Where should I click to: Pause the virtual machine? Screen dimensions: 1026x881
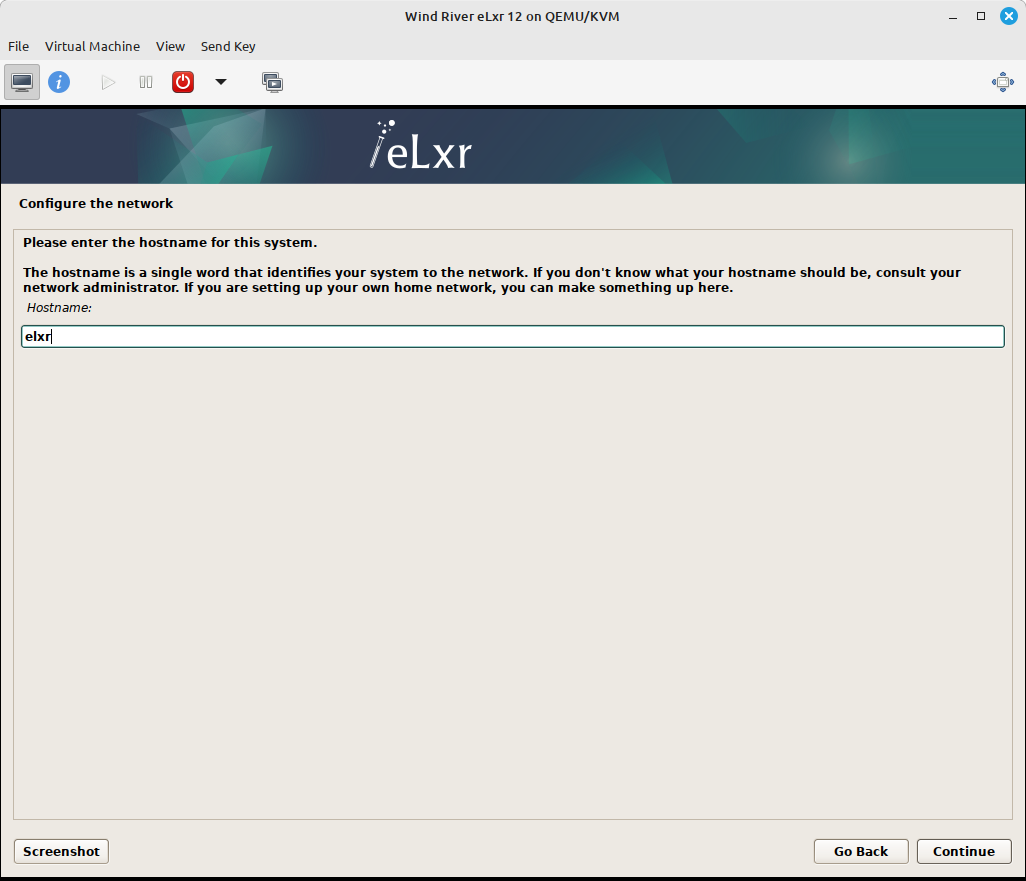tap(145, 81)
